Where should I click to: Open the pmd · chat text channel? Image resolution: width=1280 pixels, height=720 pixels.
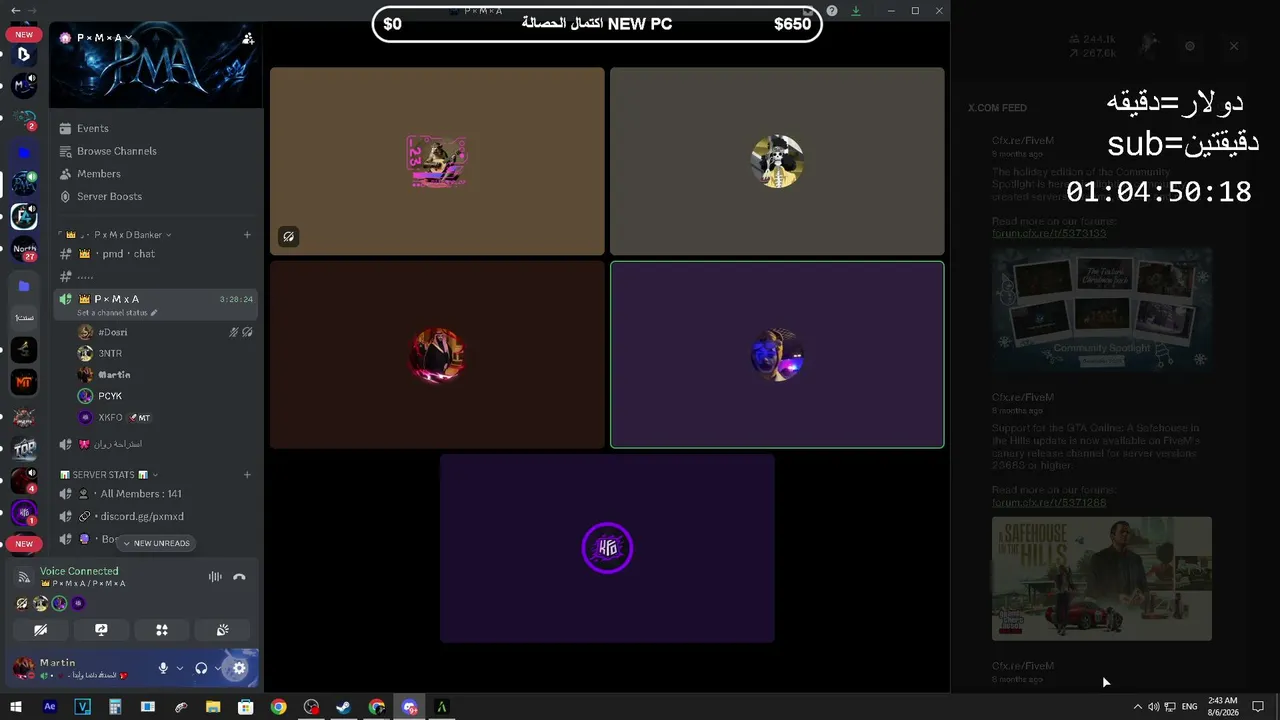157,254
